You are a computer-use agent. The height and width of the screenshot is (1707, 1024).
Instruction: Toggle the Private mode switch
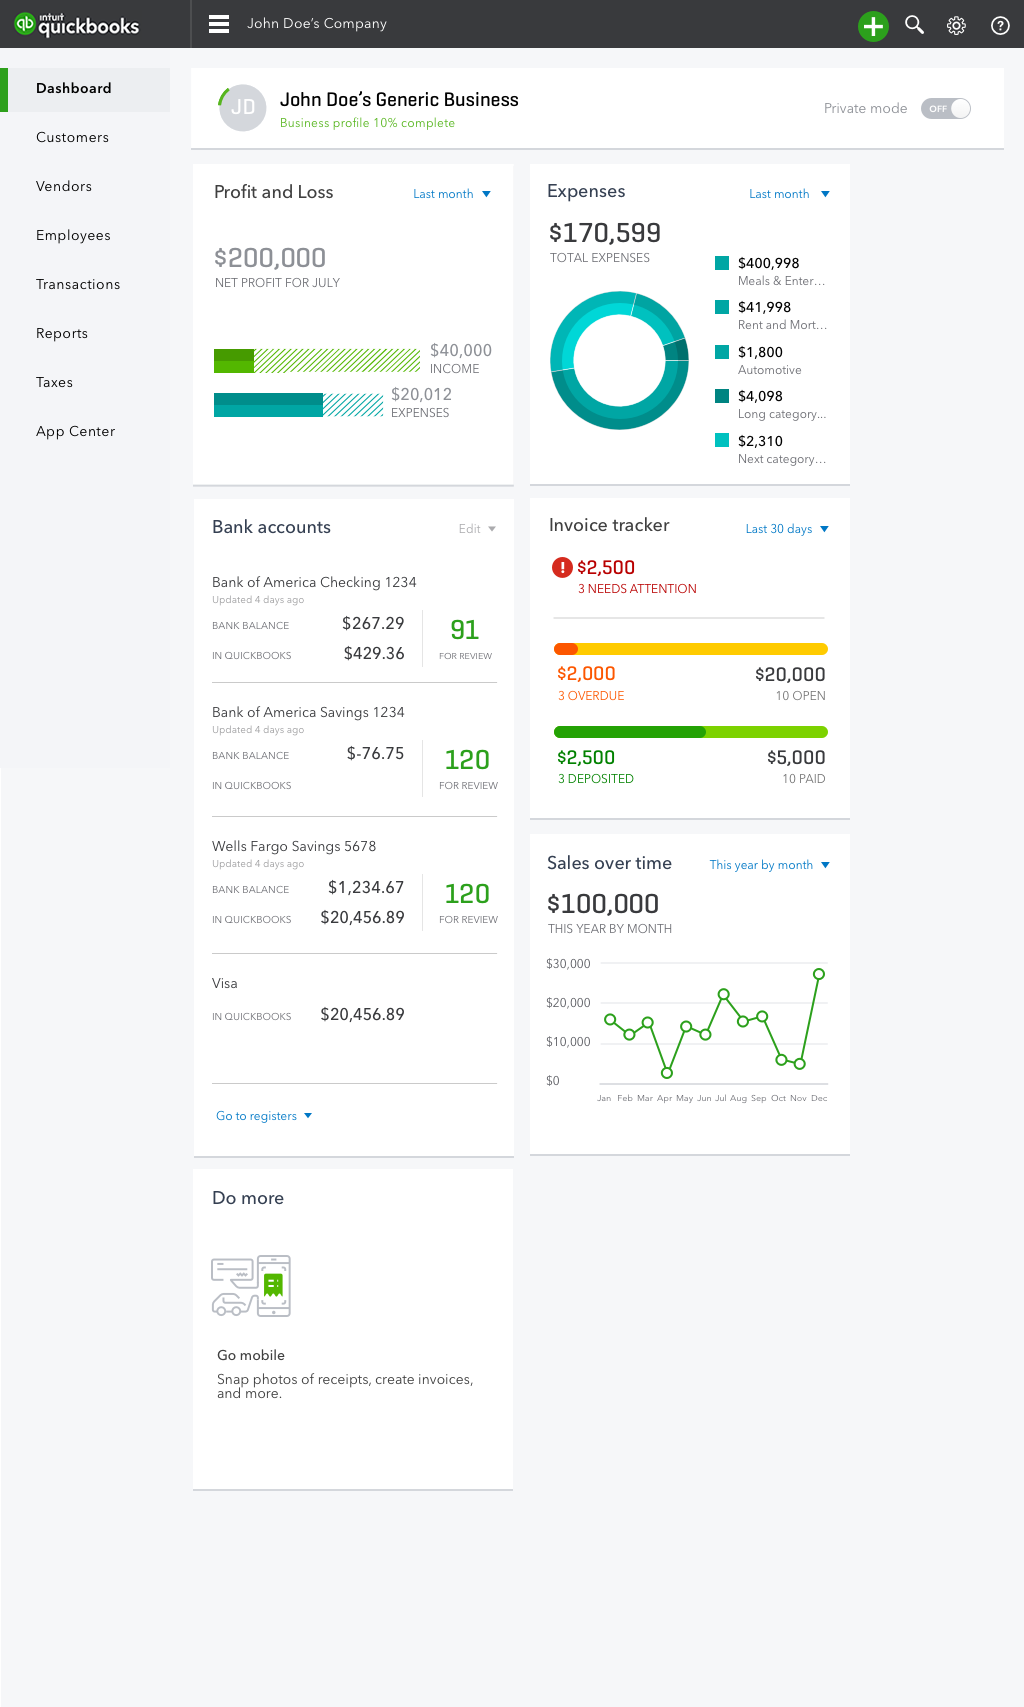[946, 108]
